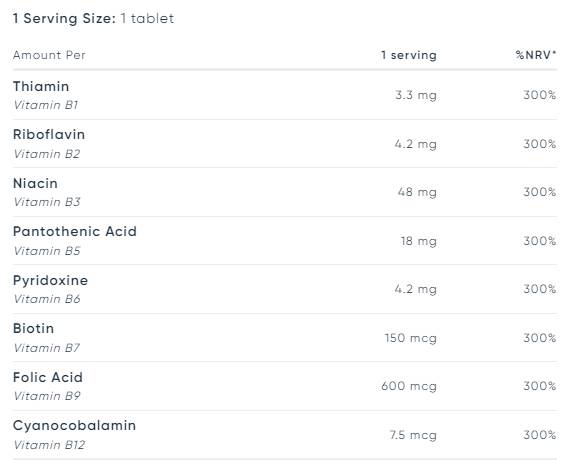Screen dimensions: 579x460
Task: Select the 7.5 mcg Cyanocobalamin amount
Action: pyautogui.click(x=413, y=435)
